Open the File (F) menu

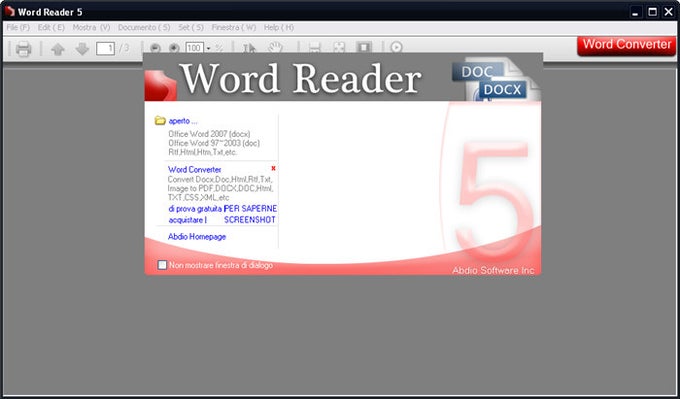point(18,27)
